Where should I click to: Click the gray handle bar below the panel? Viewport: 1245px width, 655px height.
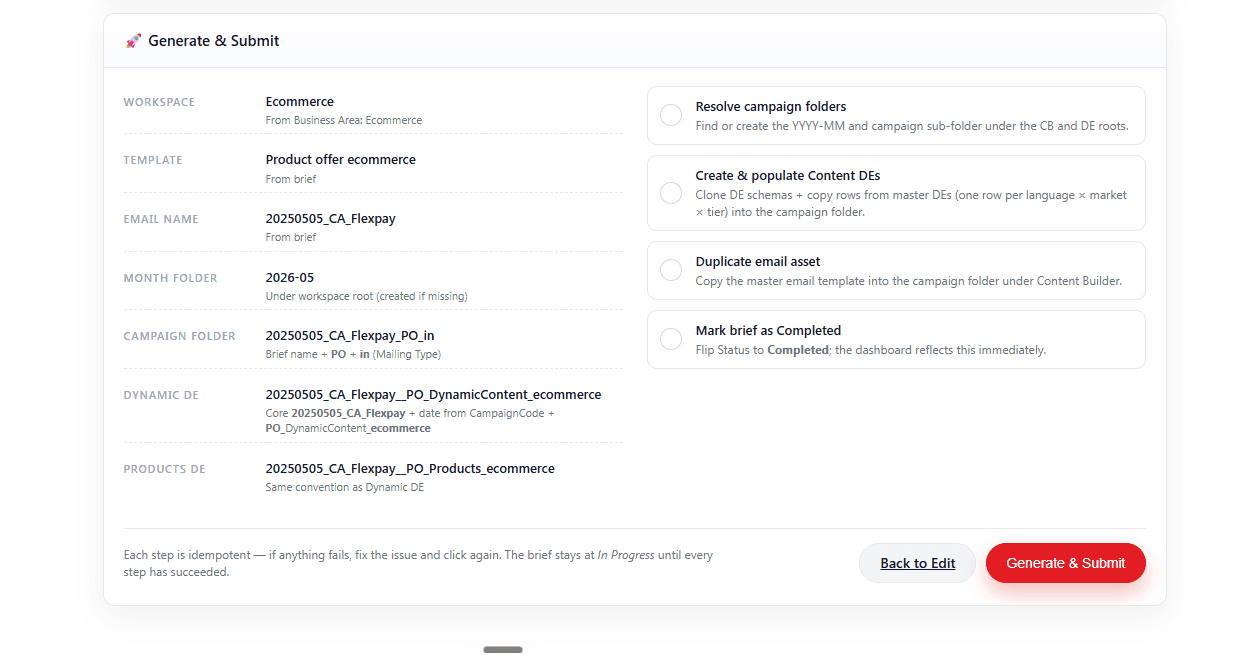503,650
